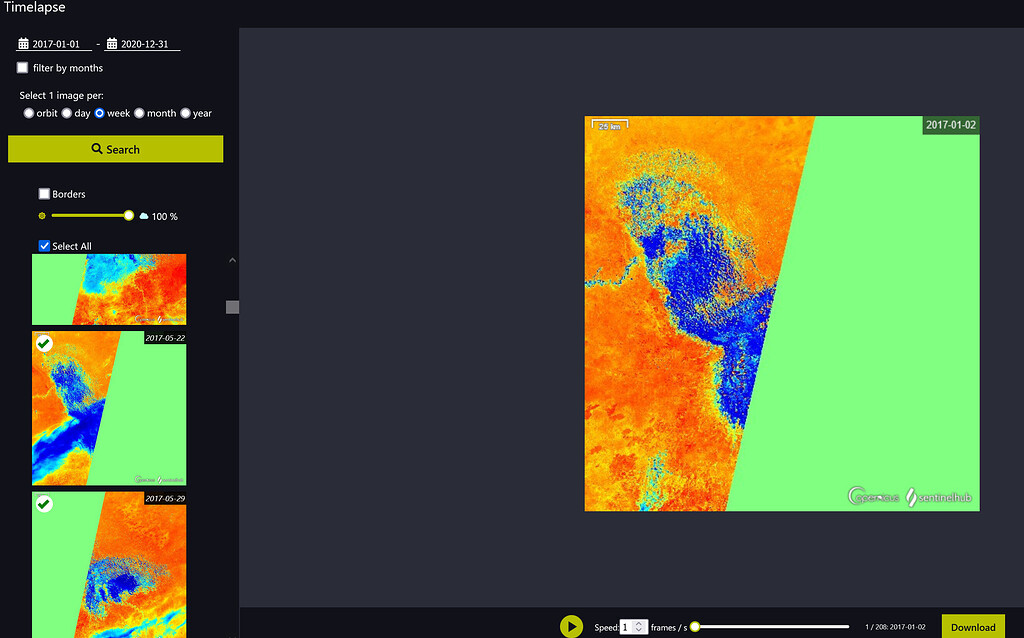Viewport: 1024px width, 638px height.
Task: Click the frame timeline slider track
Action: 770,627
